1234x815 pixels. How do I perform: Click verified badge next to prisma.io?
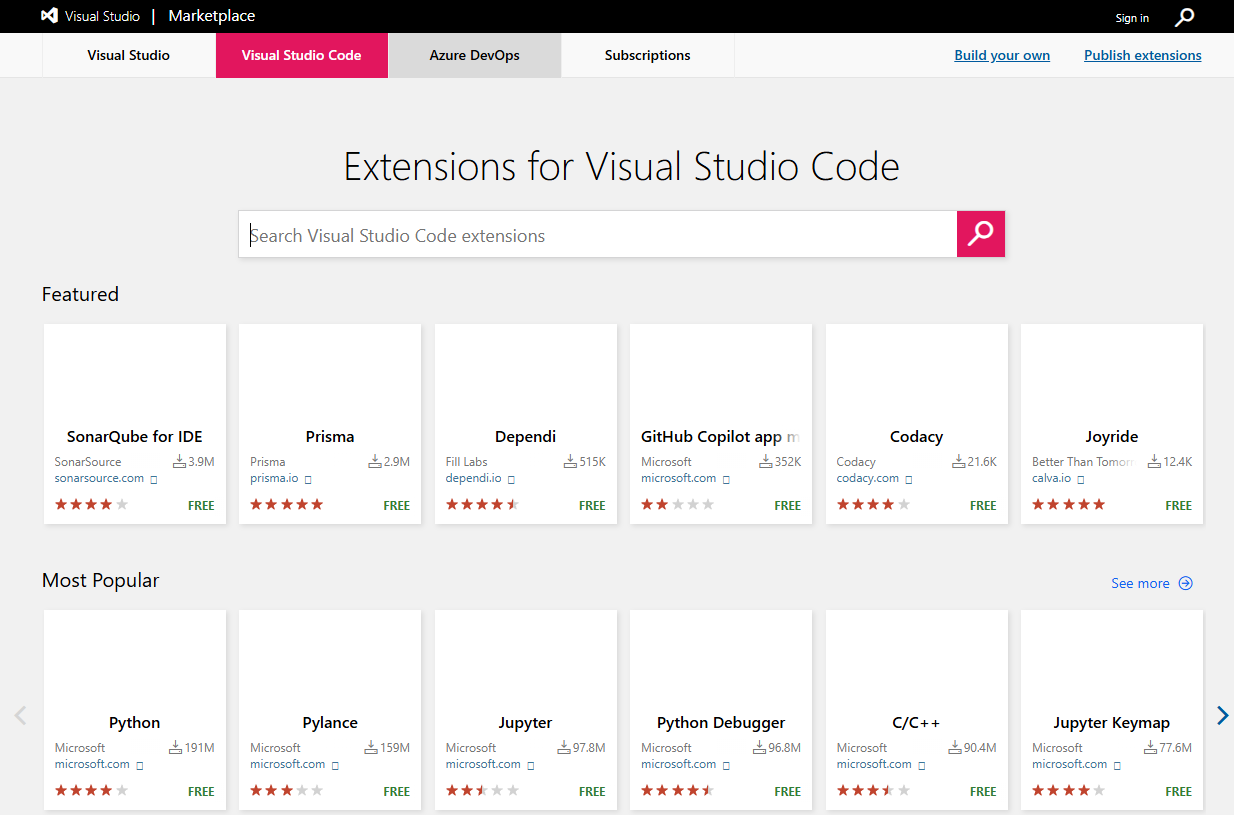tap(308, 480)
